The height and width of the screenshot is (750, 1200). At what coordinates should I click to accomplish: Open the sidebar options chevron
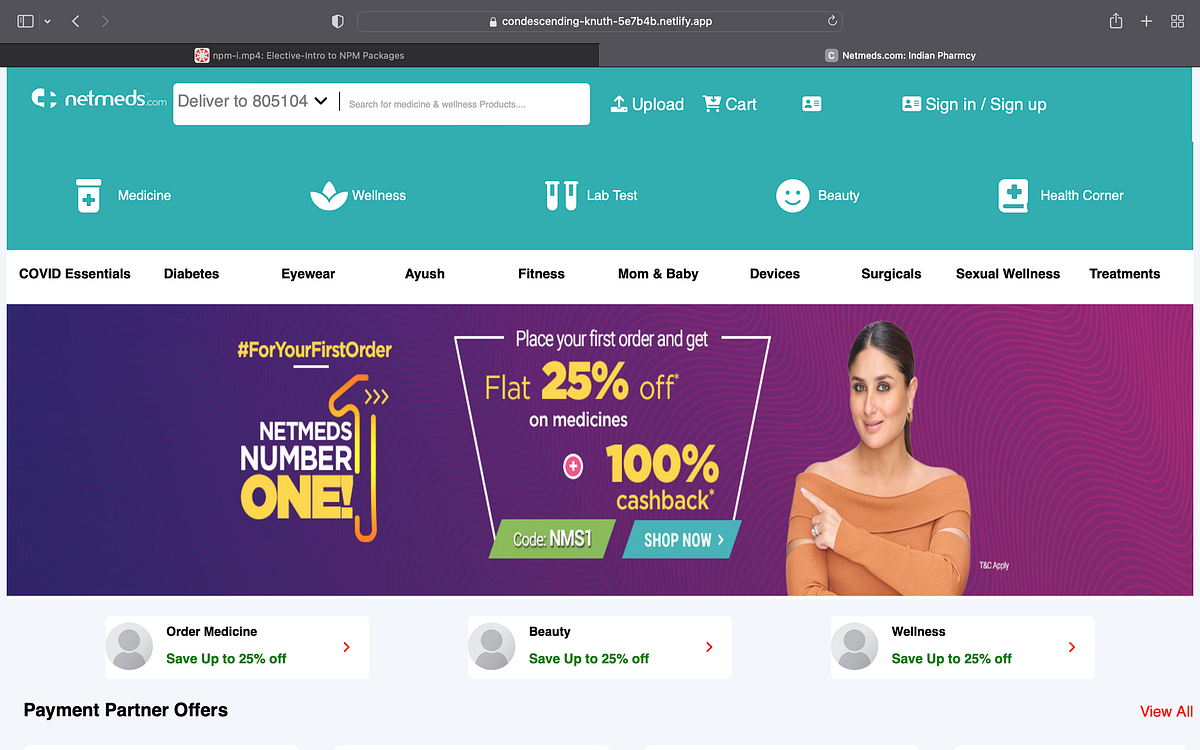pyautogui.click(x=47, y=21)
